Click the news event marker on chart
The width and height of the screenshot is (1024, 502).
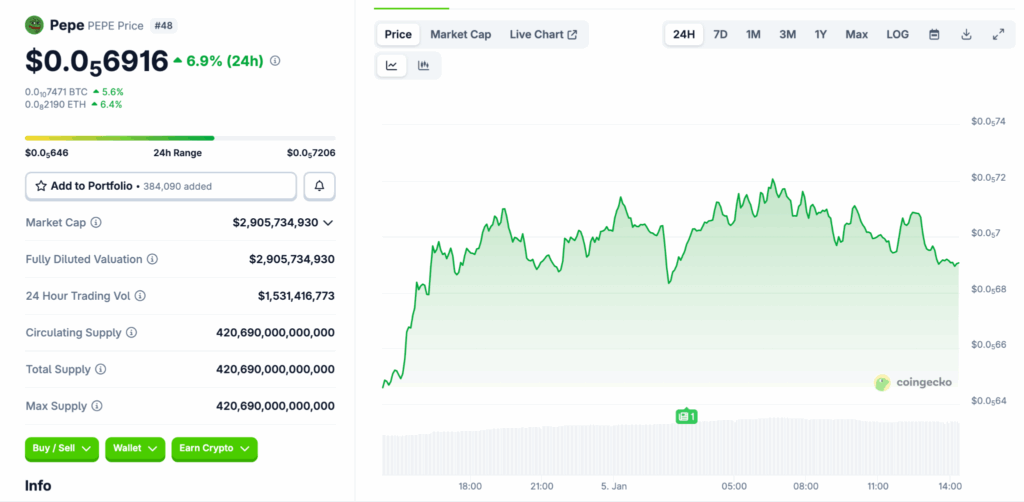tap(686, 416)
